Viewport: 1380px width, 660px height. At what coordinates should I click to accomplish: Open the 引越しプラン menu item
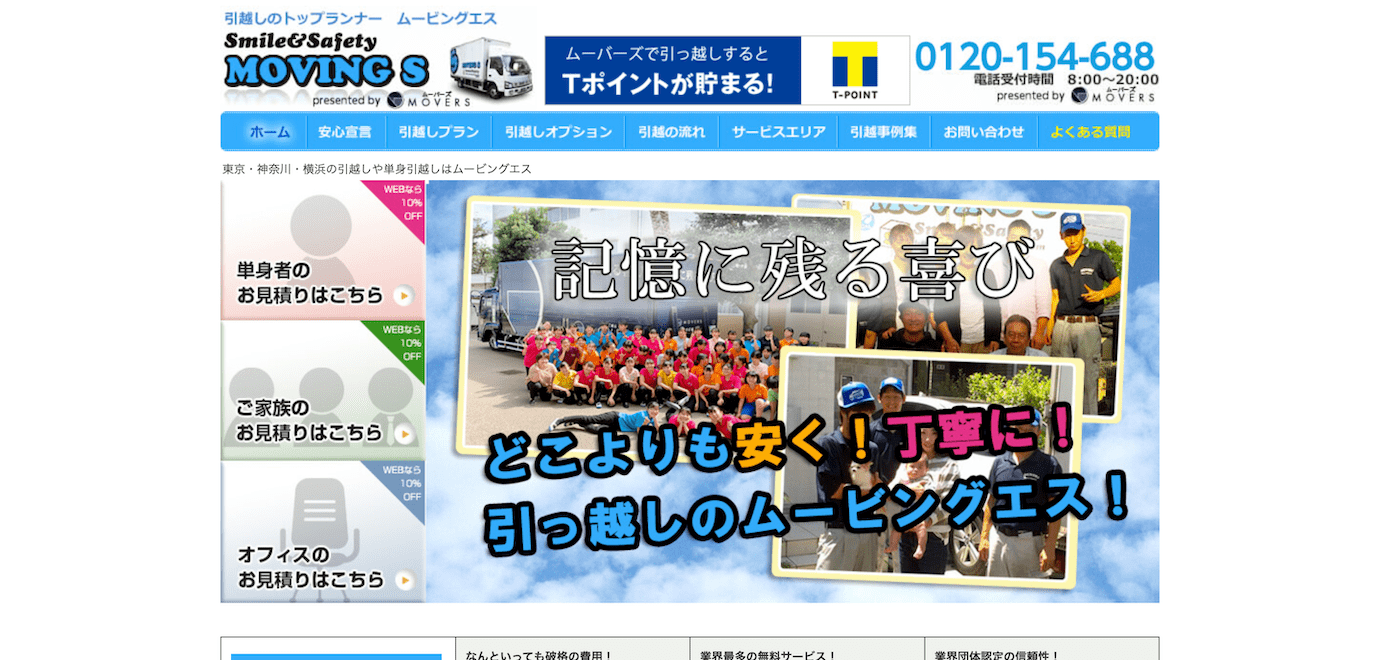click(x=438, y=131)
